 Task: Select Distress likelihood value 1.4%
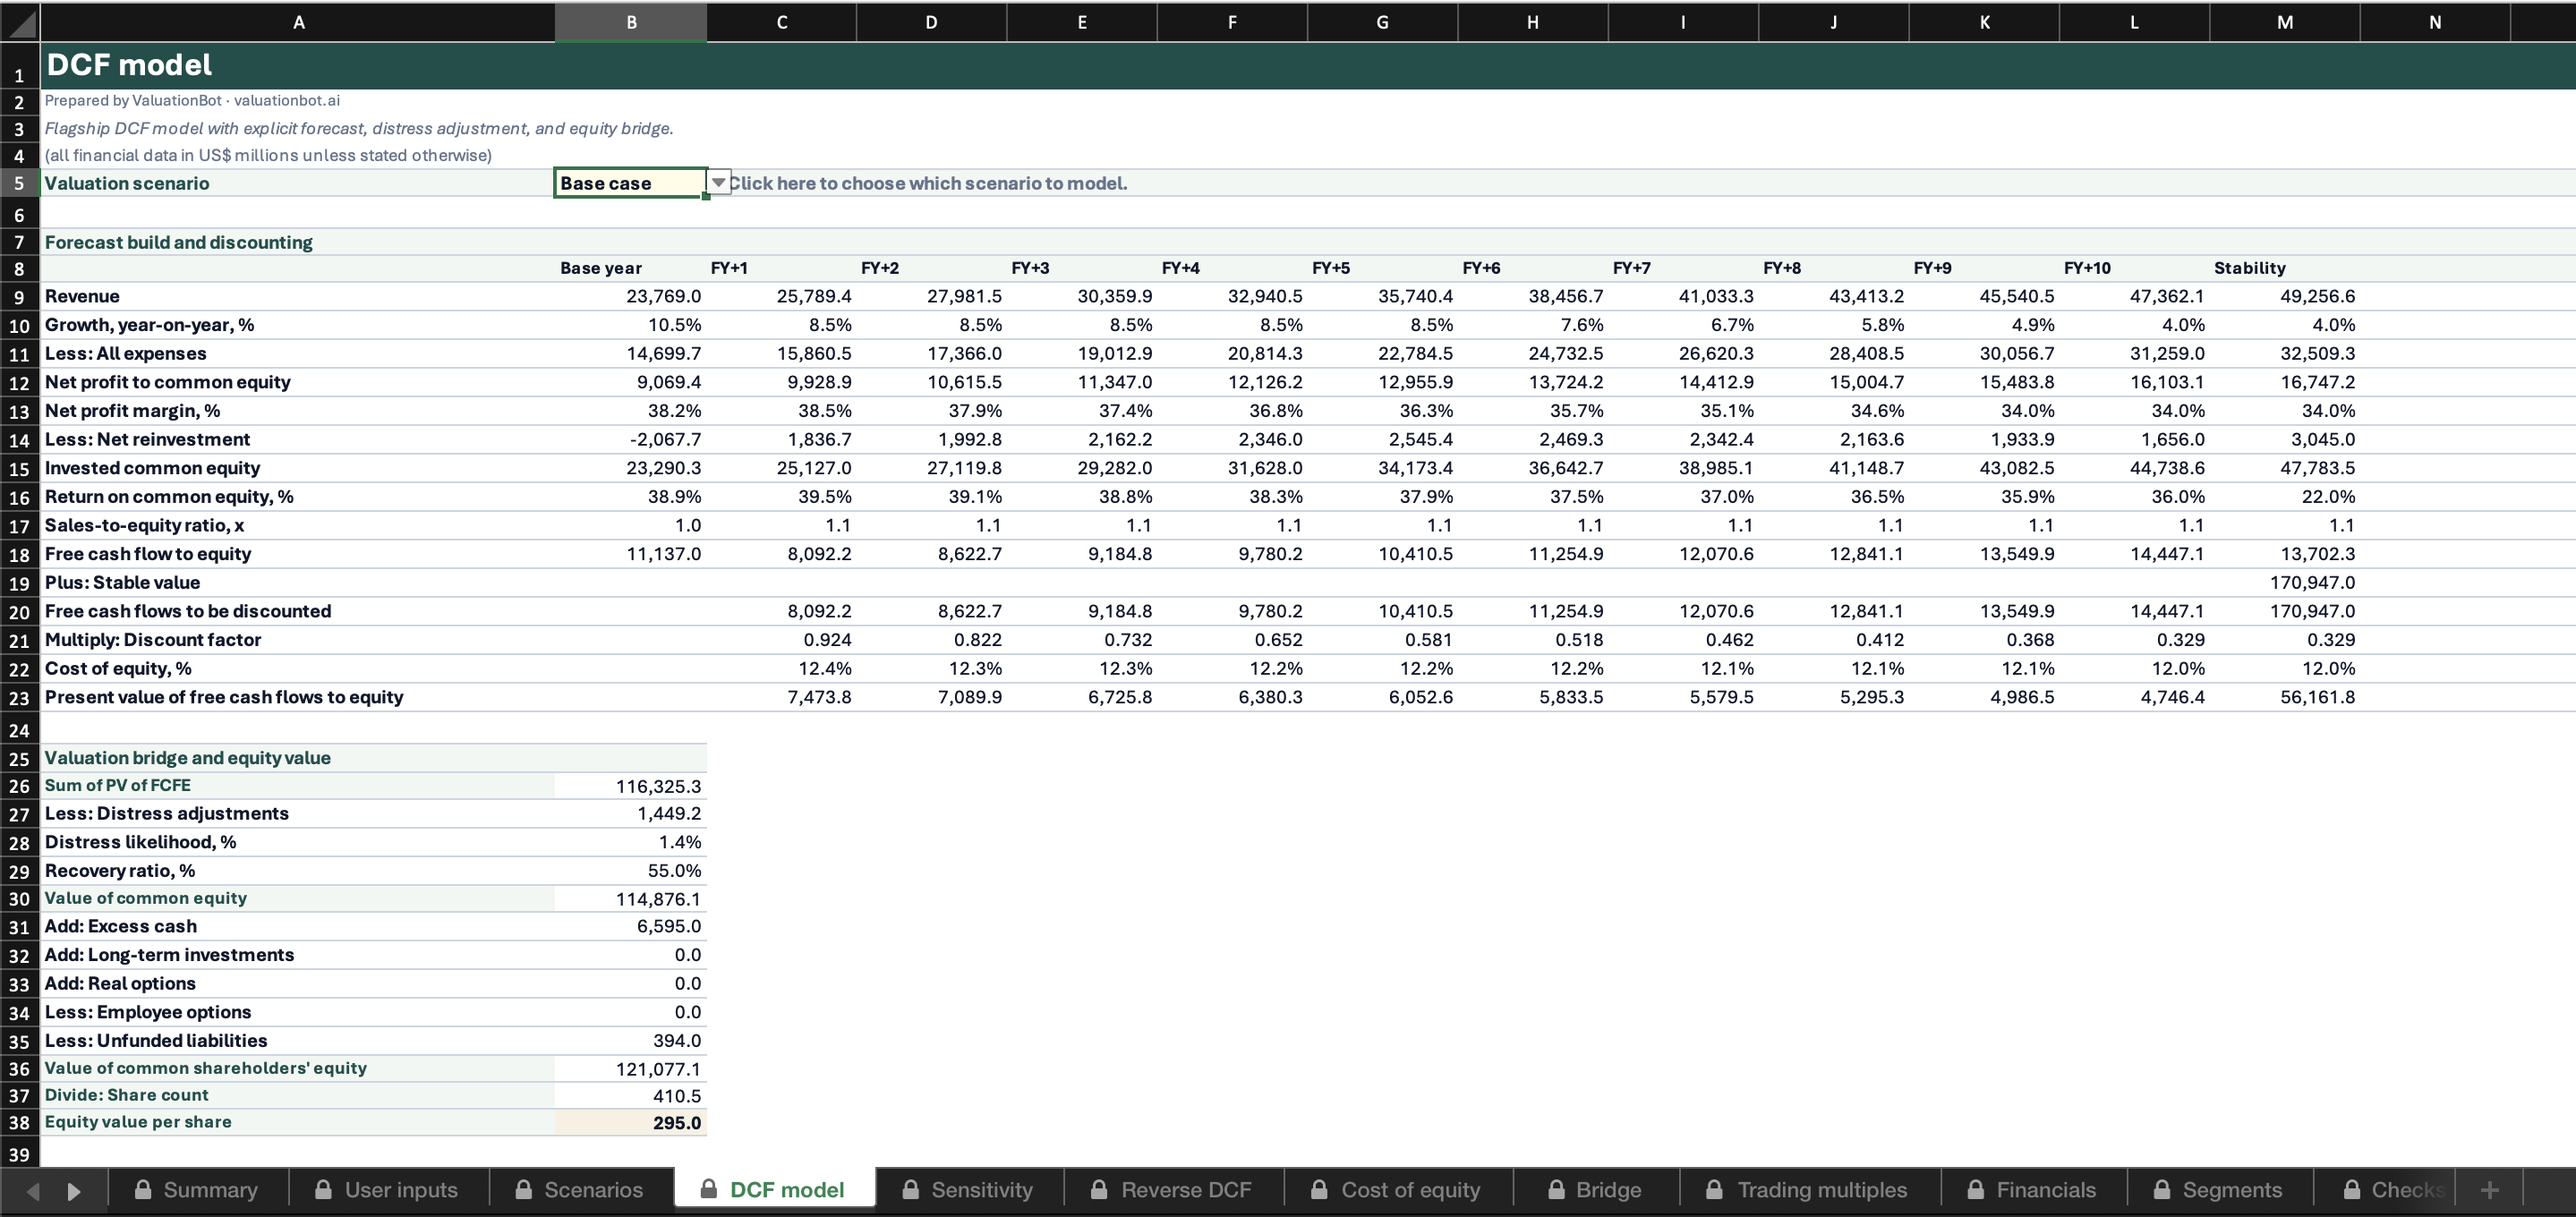631,842
